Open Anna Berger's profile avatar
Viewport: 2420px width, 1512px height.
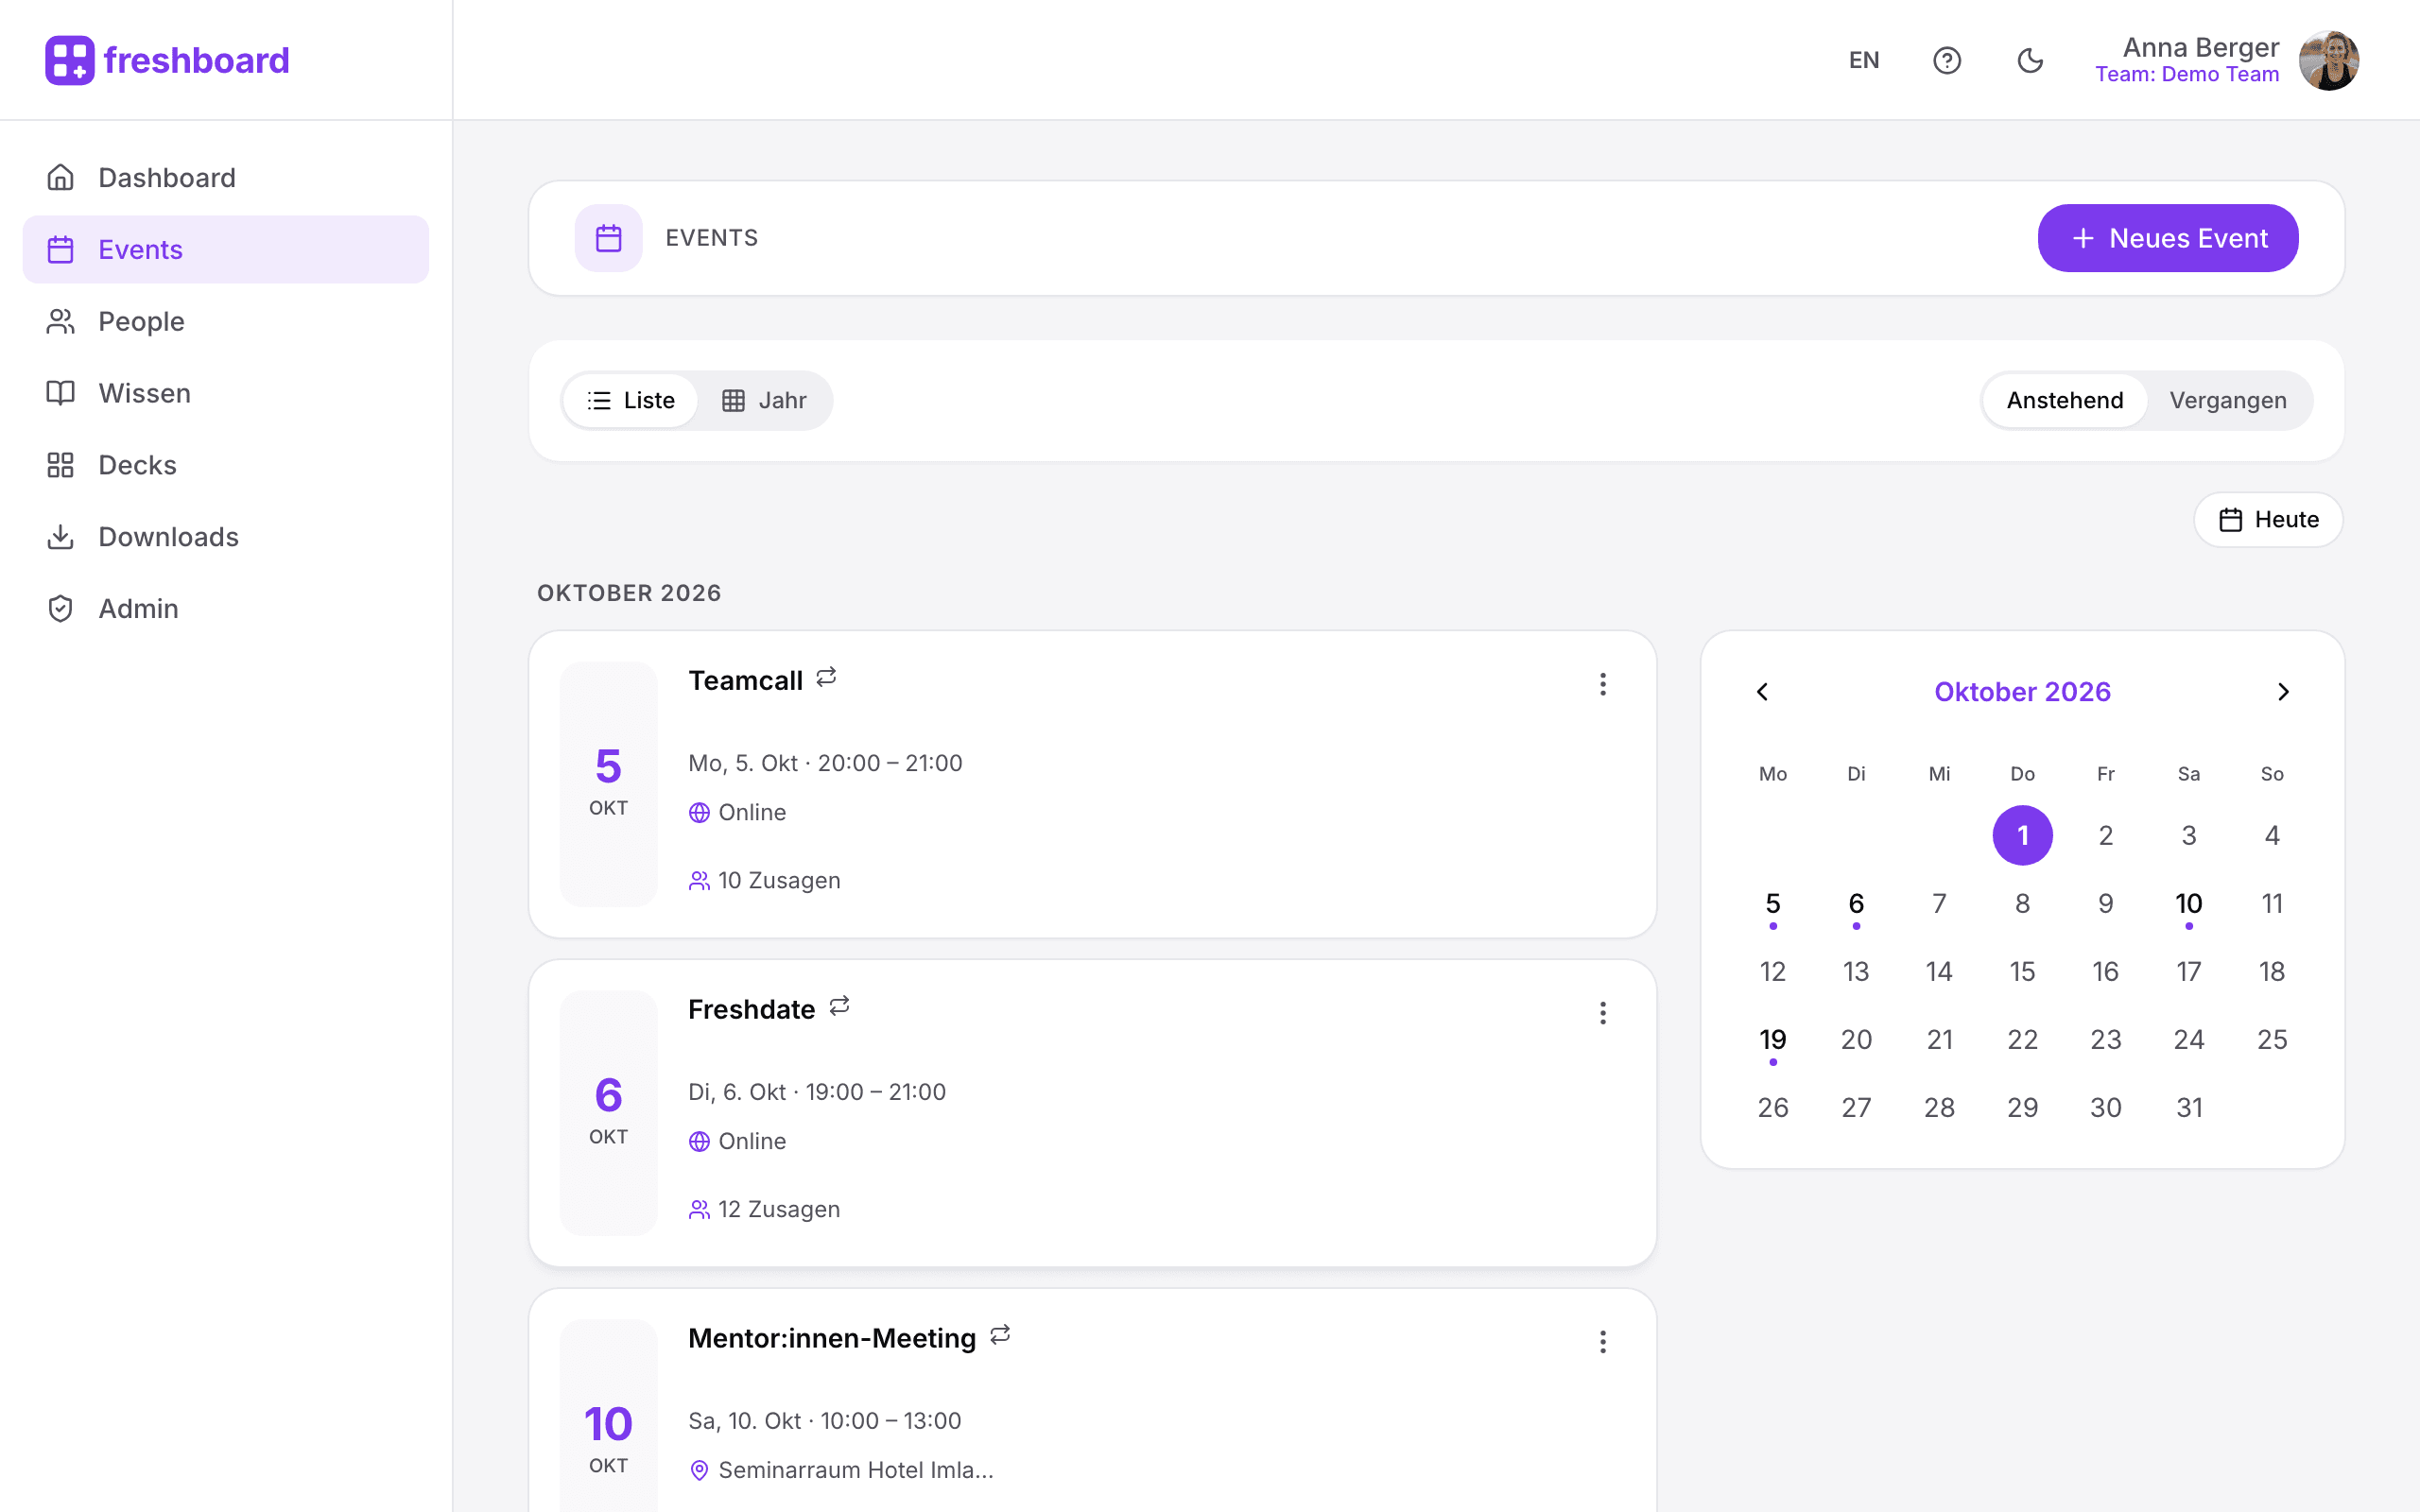tap(2328, 60)
